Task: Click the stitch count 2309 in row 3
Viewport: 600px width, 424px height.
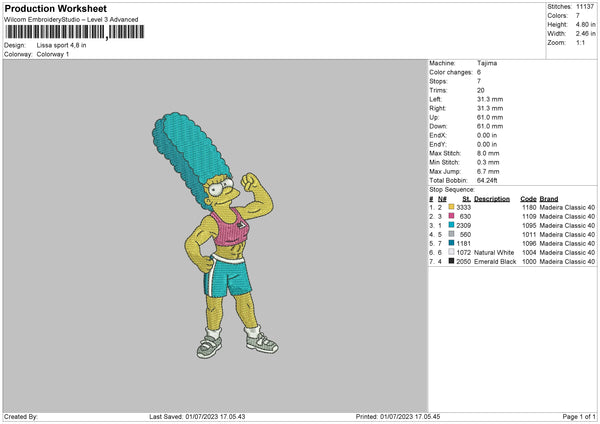Action: 463,225
